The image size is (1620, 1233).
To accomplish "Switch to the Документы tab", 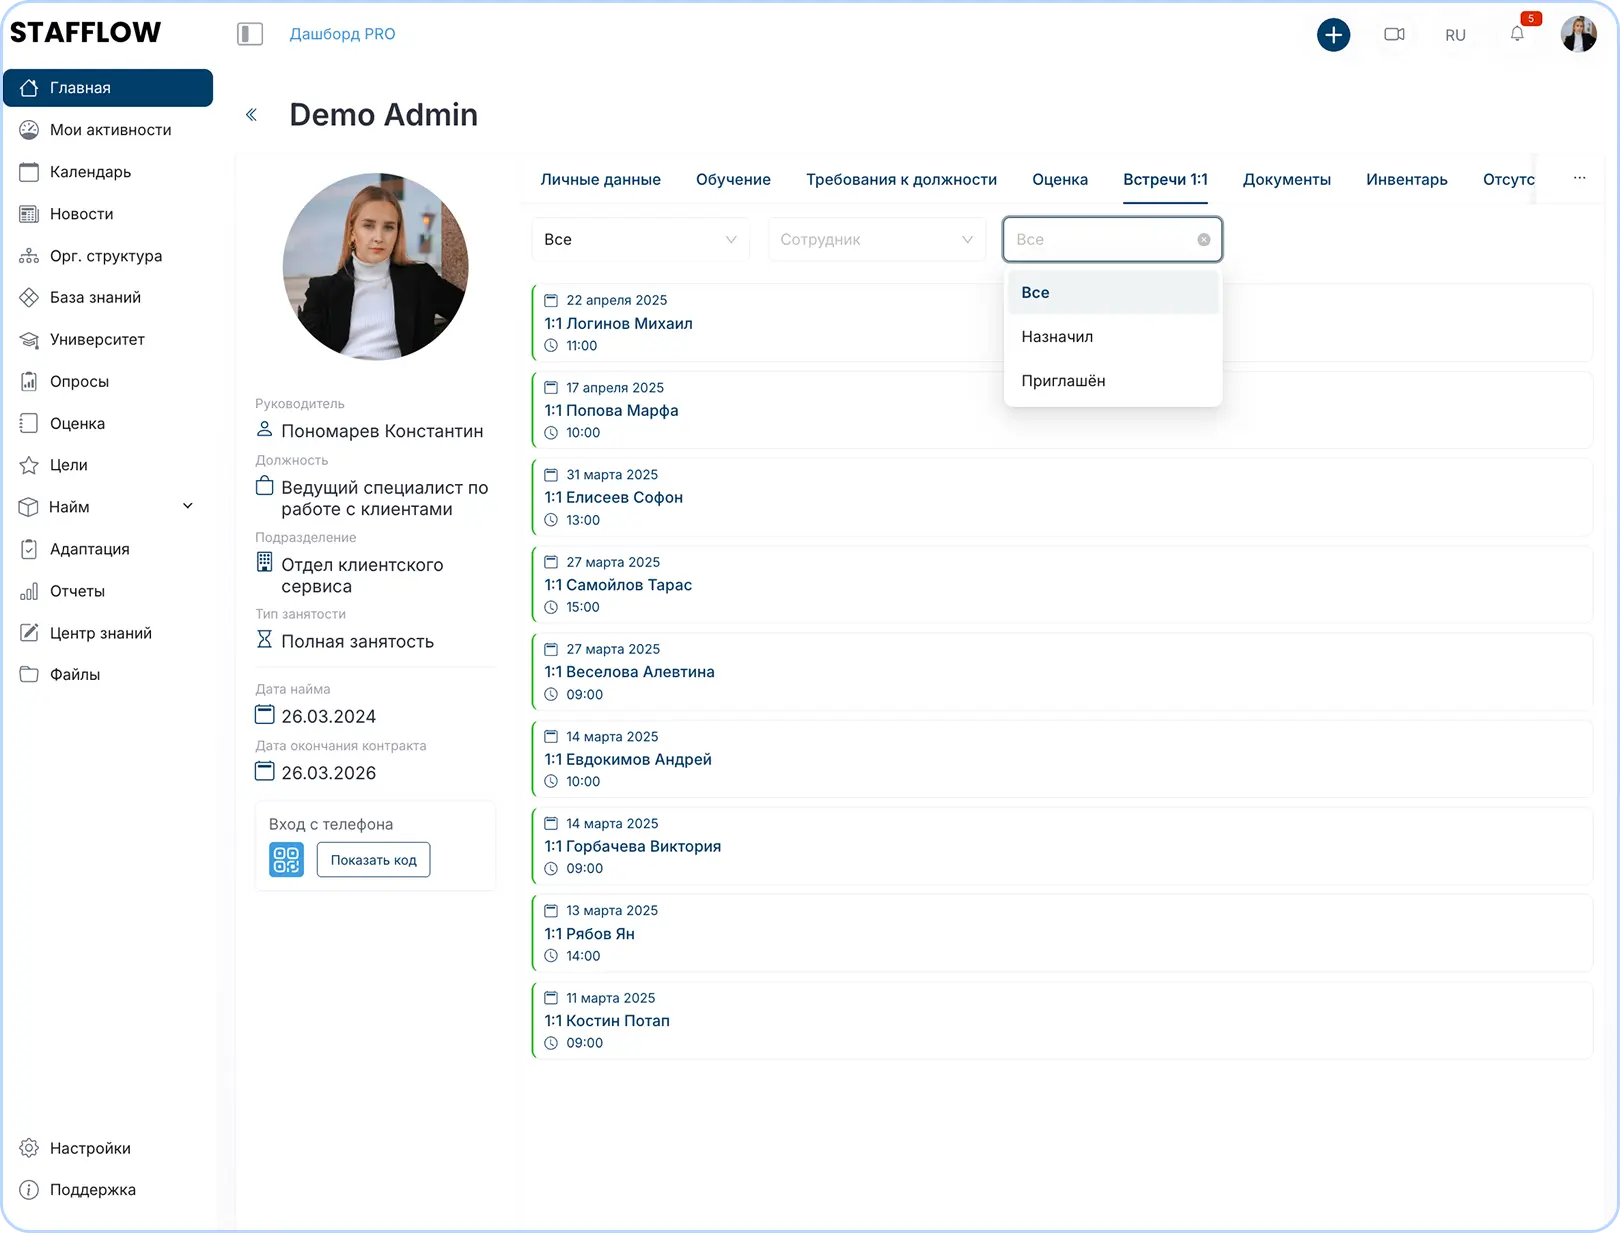I will tap(1286, 180).
